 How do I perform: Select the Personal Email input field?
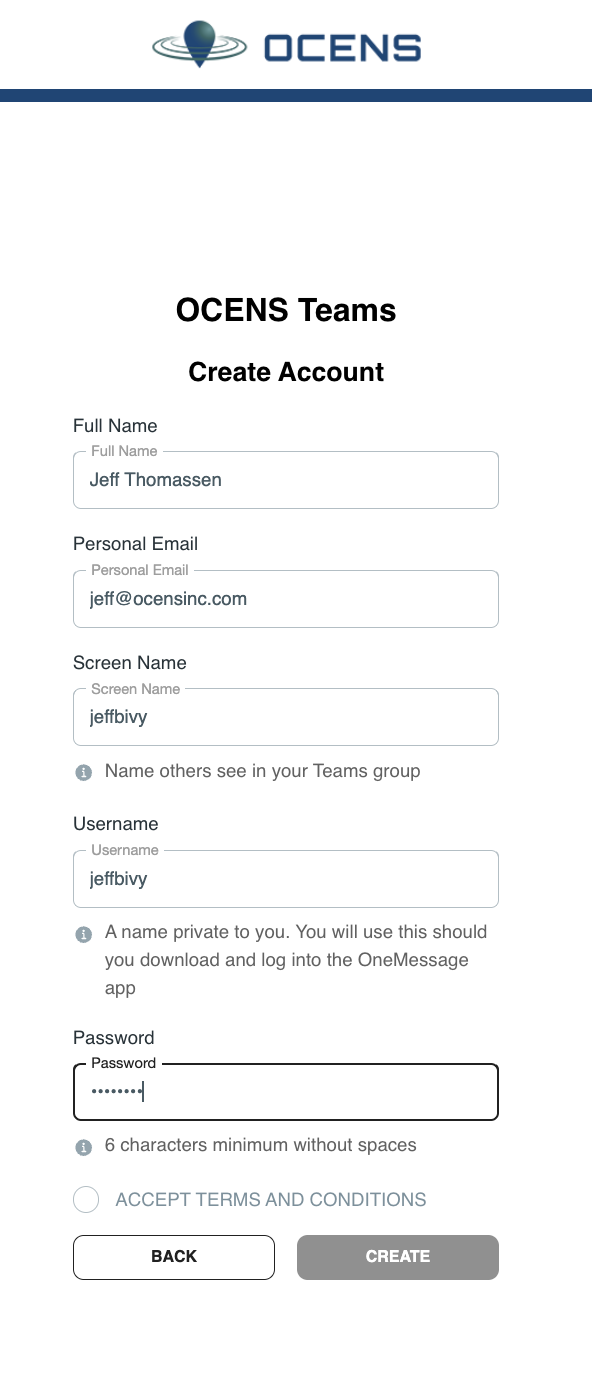286,599
